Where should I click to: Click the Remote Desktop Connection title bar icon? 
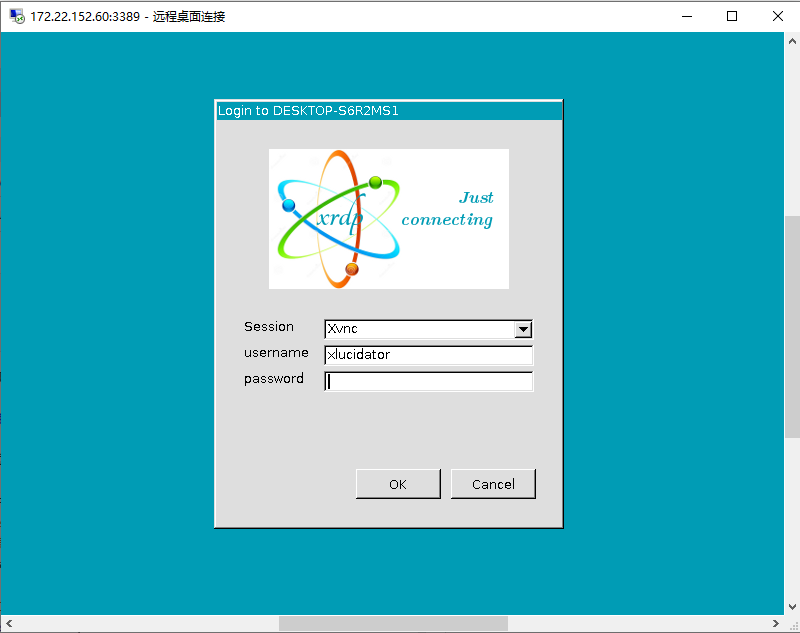[x=17, y=16]
